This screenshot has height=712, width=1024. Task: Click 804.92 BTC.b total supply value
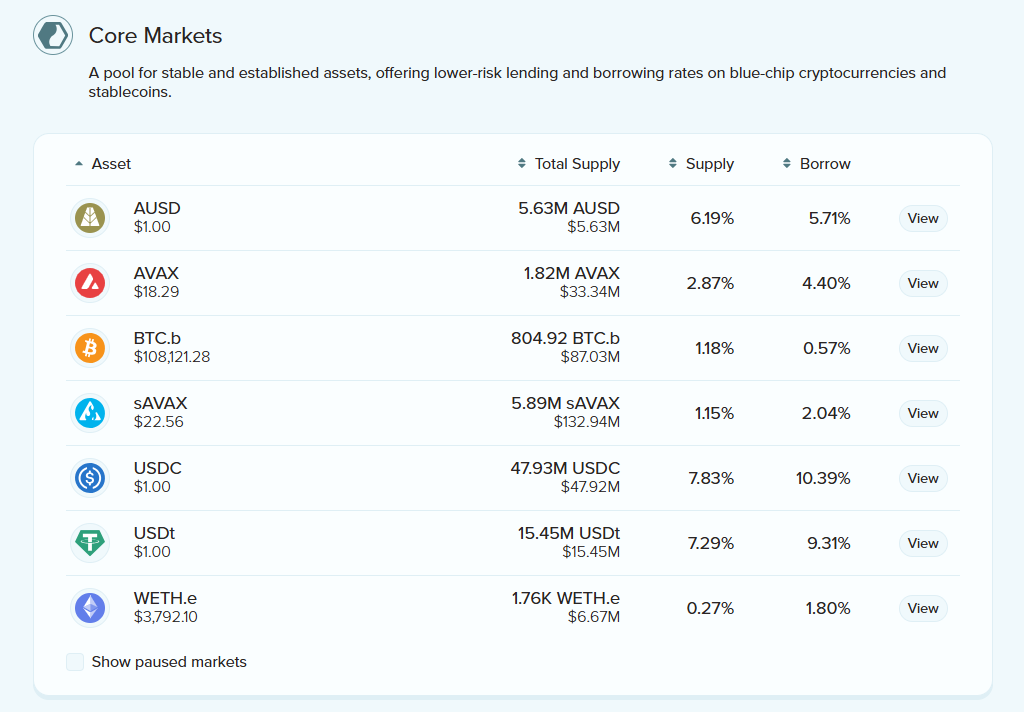click(566, 338)
